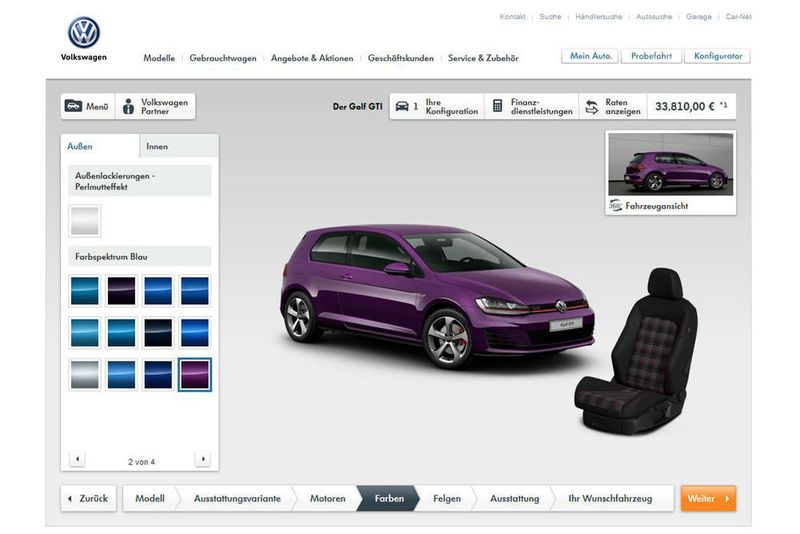This screenshot has width=800, height=534.
Task: Click the Suche link
Action: (x=550, y=17)
